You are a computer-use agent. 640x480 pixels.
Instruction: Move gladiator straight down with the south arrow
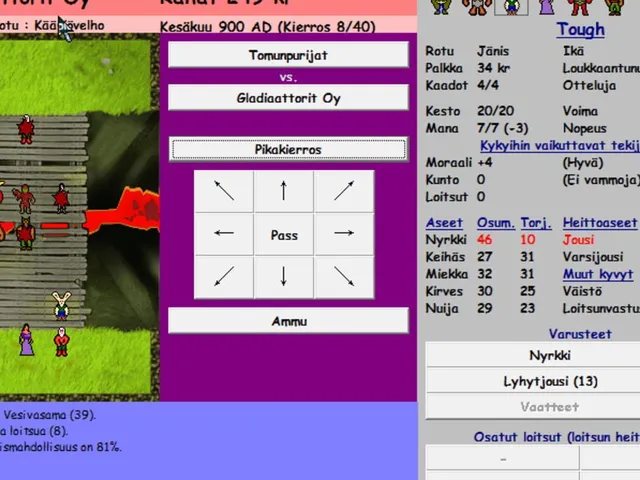284,277
